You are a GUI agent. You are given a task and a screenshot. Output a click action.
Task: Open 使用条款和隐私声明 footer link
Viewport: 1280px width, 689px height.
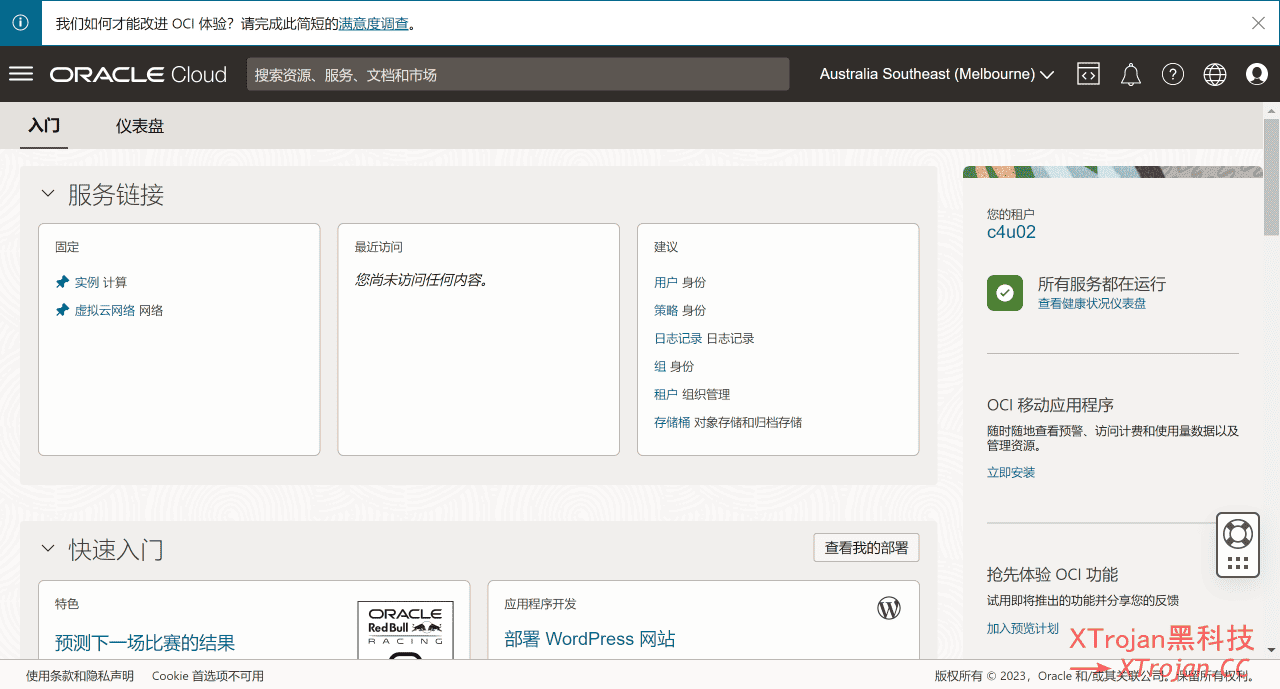(x=80, y=676)
